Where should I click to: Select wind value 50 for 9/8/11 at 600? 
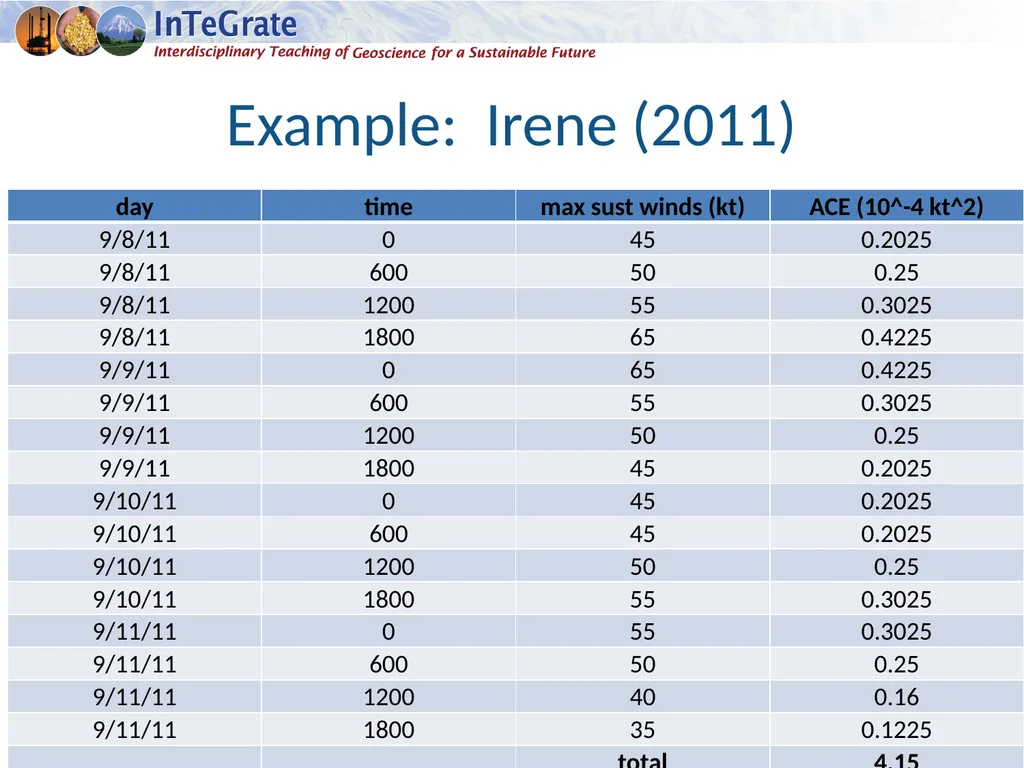[x=643, y=272]
